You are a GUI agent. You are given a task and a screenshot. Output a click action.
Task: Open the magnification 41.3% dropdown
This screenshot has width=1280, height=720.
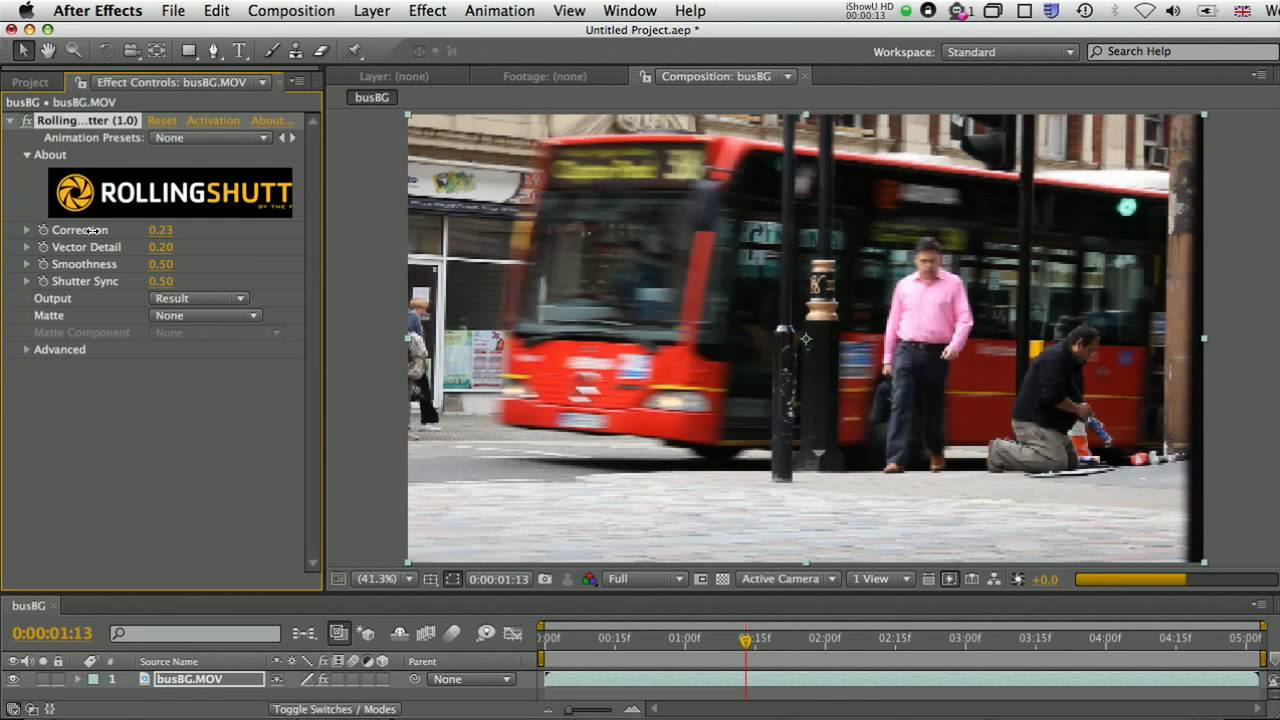click(385, 579)
